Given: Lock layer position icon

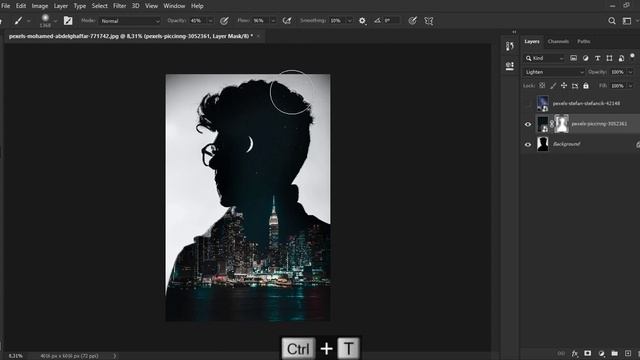Looking at the screenshot, I should (564, 86).
